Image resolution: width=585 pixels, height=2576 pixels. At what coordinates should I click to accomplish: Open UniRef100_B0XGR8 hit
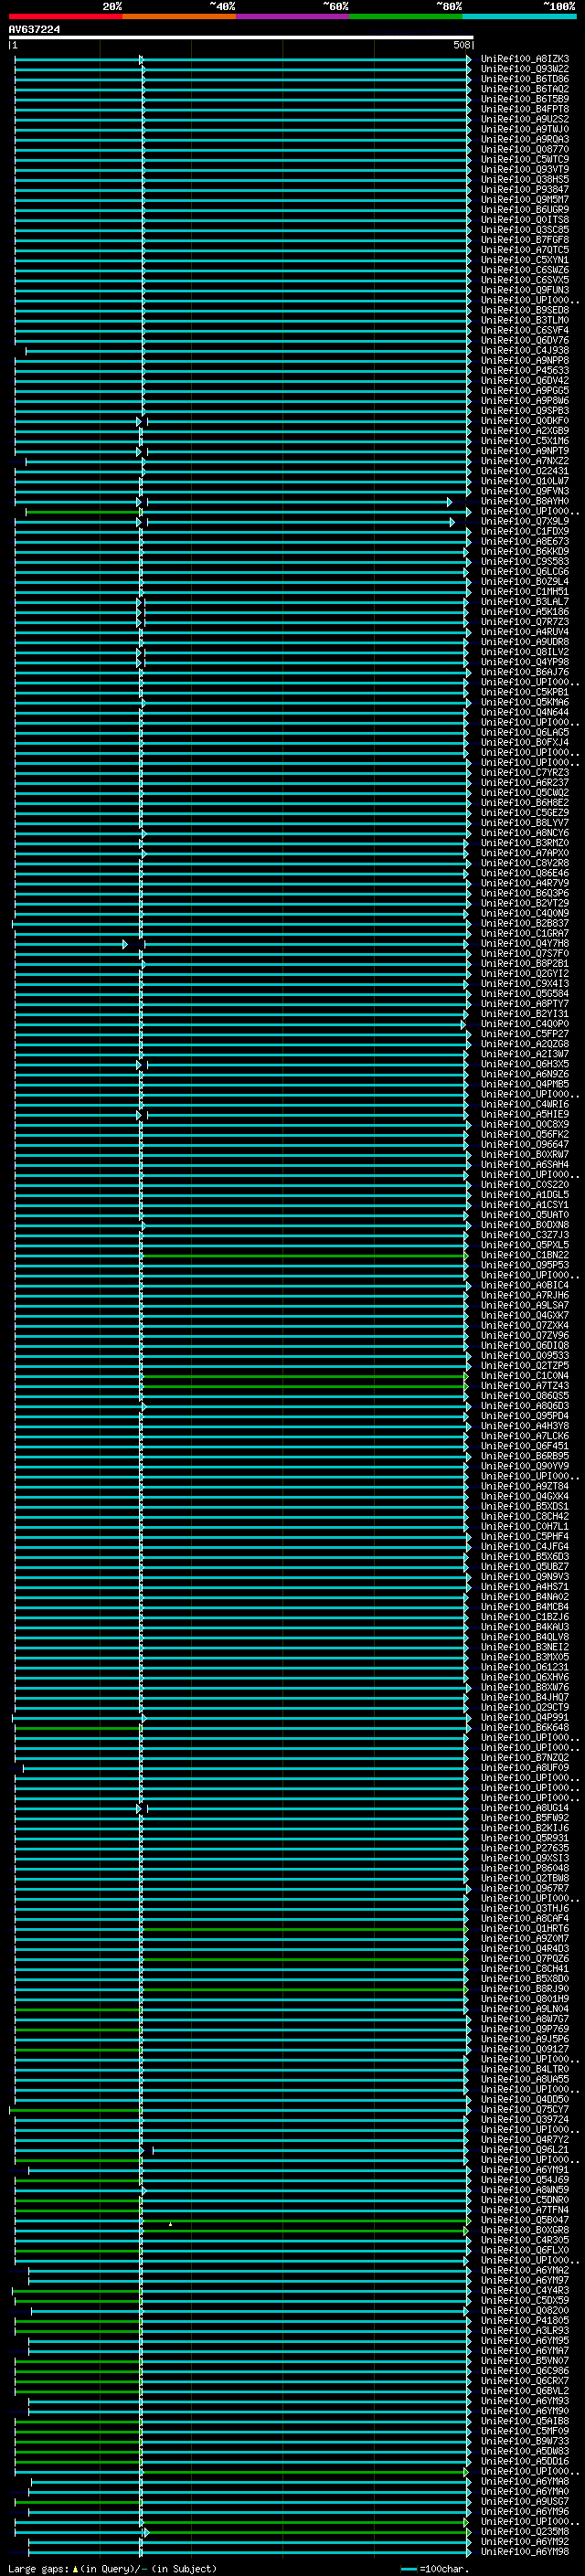click(525, 2229)
